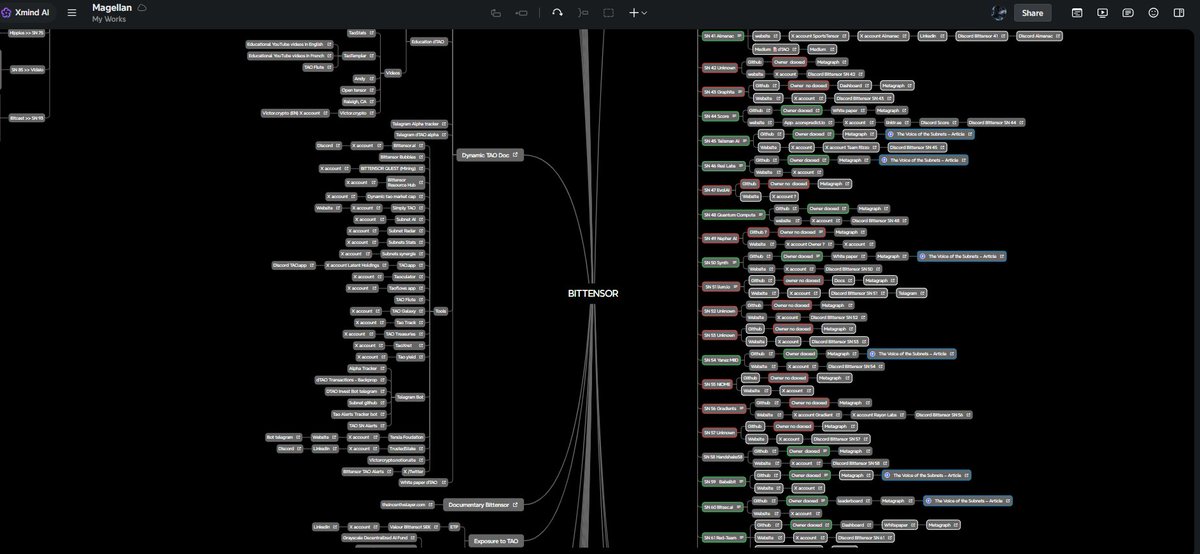Open the comments panel icon

tap(1128, 13)
